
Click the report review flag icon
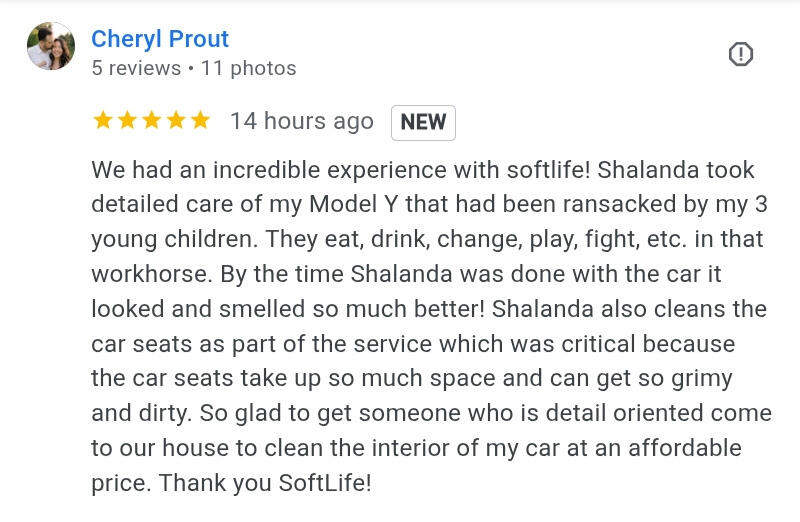click(x=740, y=54)
